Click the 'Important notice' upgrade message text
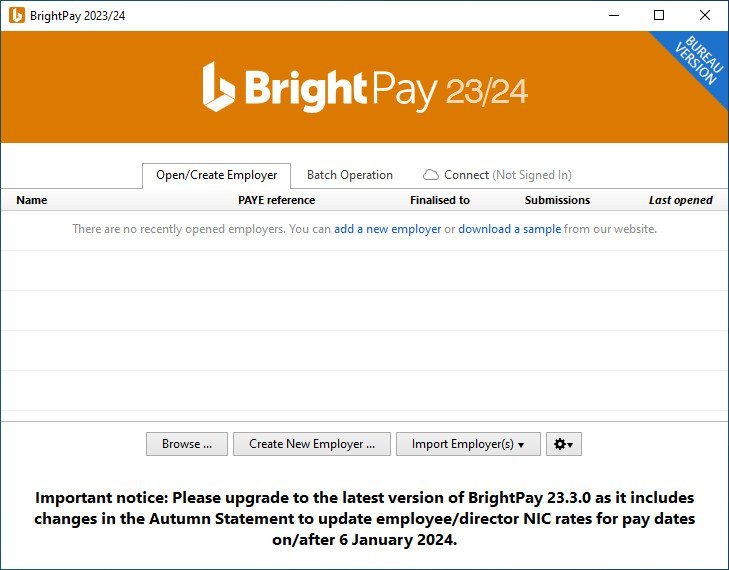Image resolution: width=729 pixels, height=570 pixels. click(x=364, y=518)
